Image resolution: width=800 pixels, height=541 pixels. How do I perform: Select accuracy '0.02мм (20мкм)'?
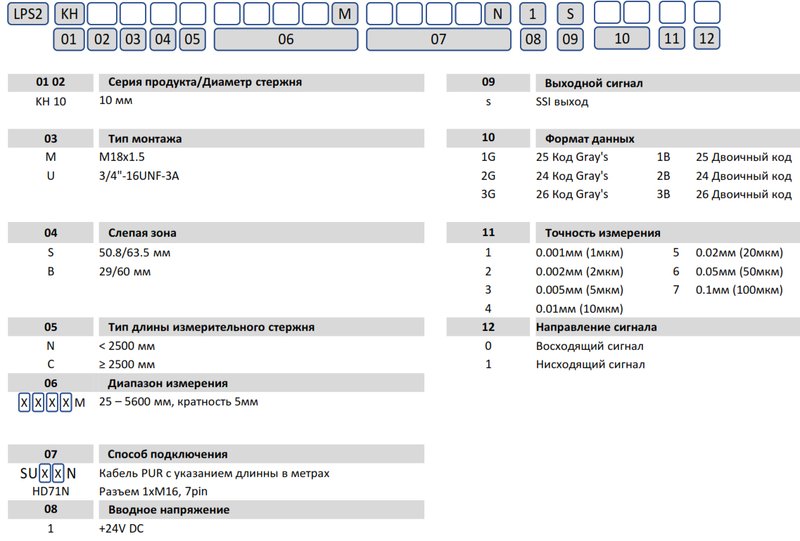(739, 253)
